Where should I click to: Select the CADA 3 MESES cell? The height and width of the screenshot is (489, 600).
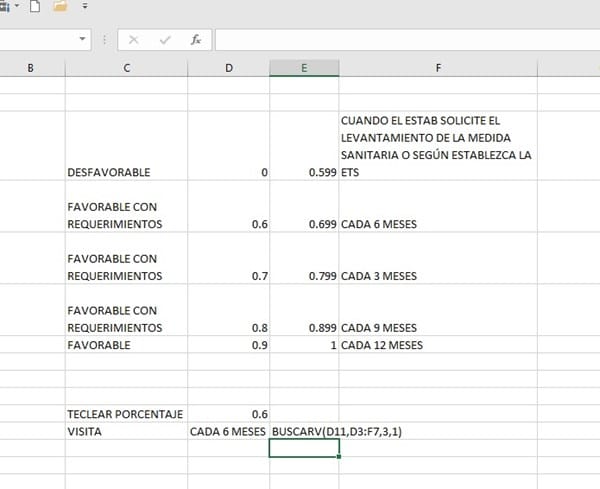(x=438, y=258)
